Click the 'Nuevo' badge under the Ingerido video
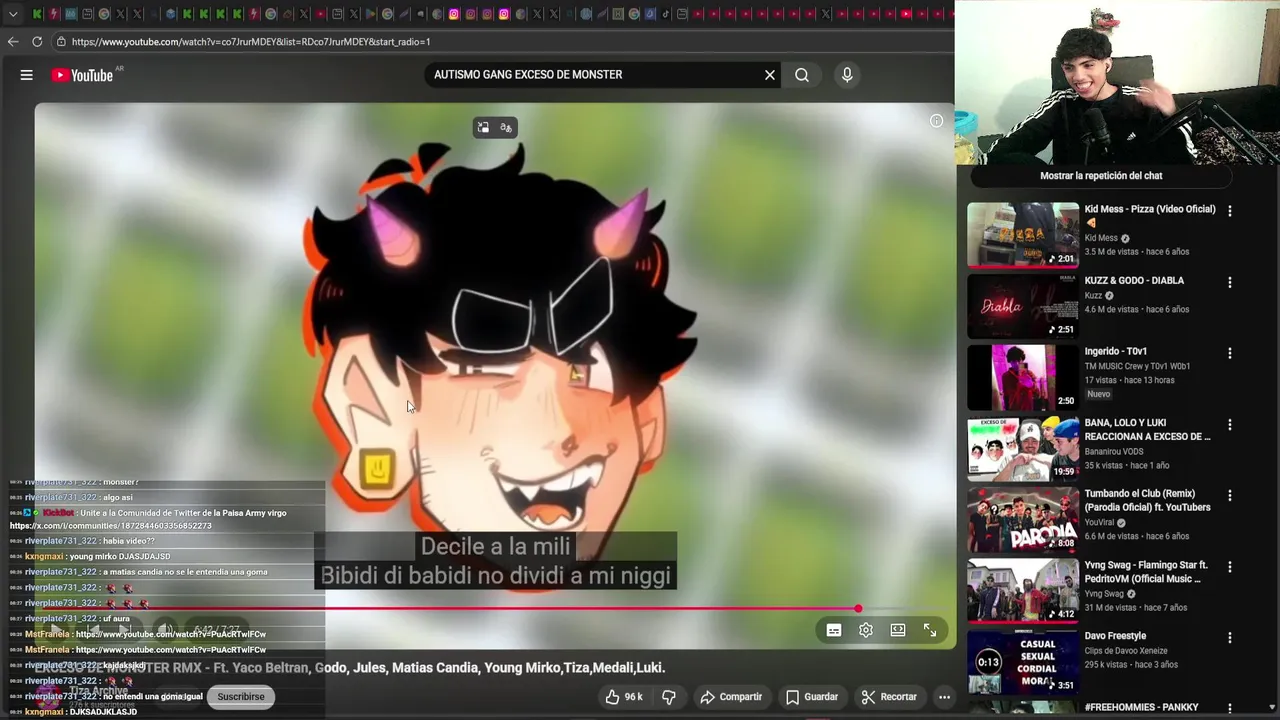Image resolution: width=1280 pixels, height=720 pixels. [x=1098, y=394]
